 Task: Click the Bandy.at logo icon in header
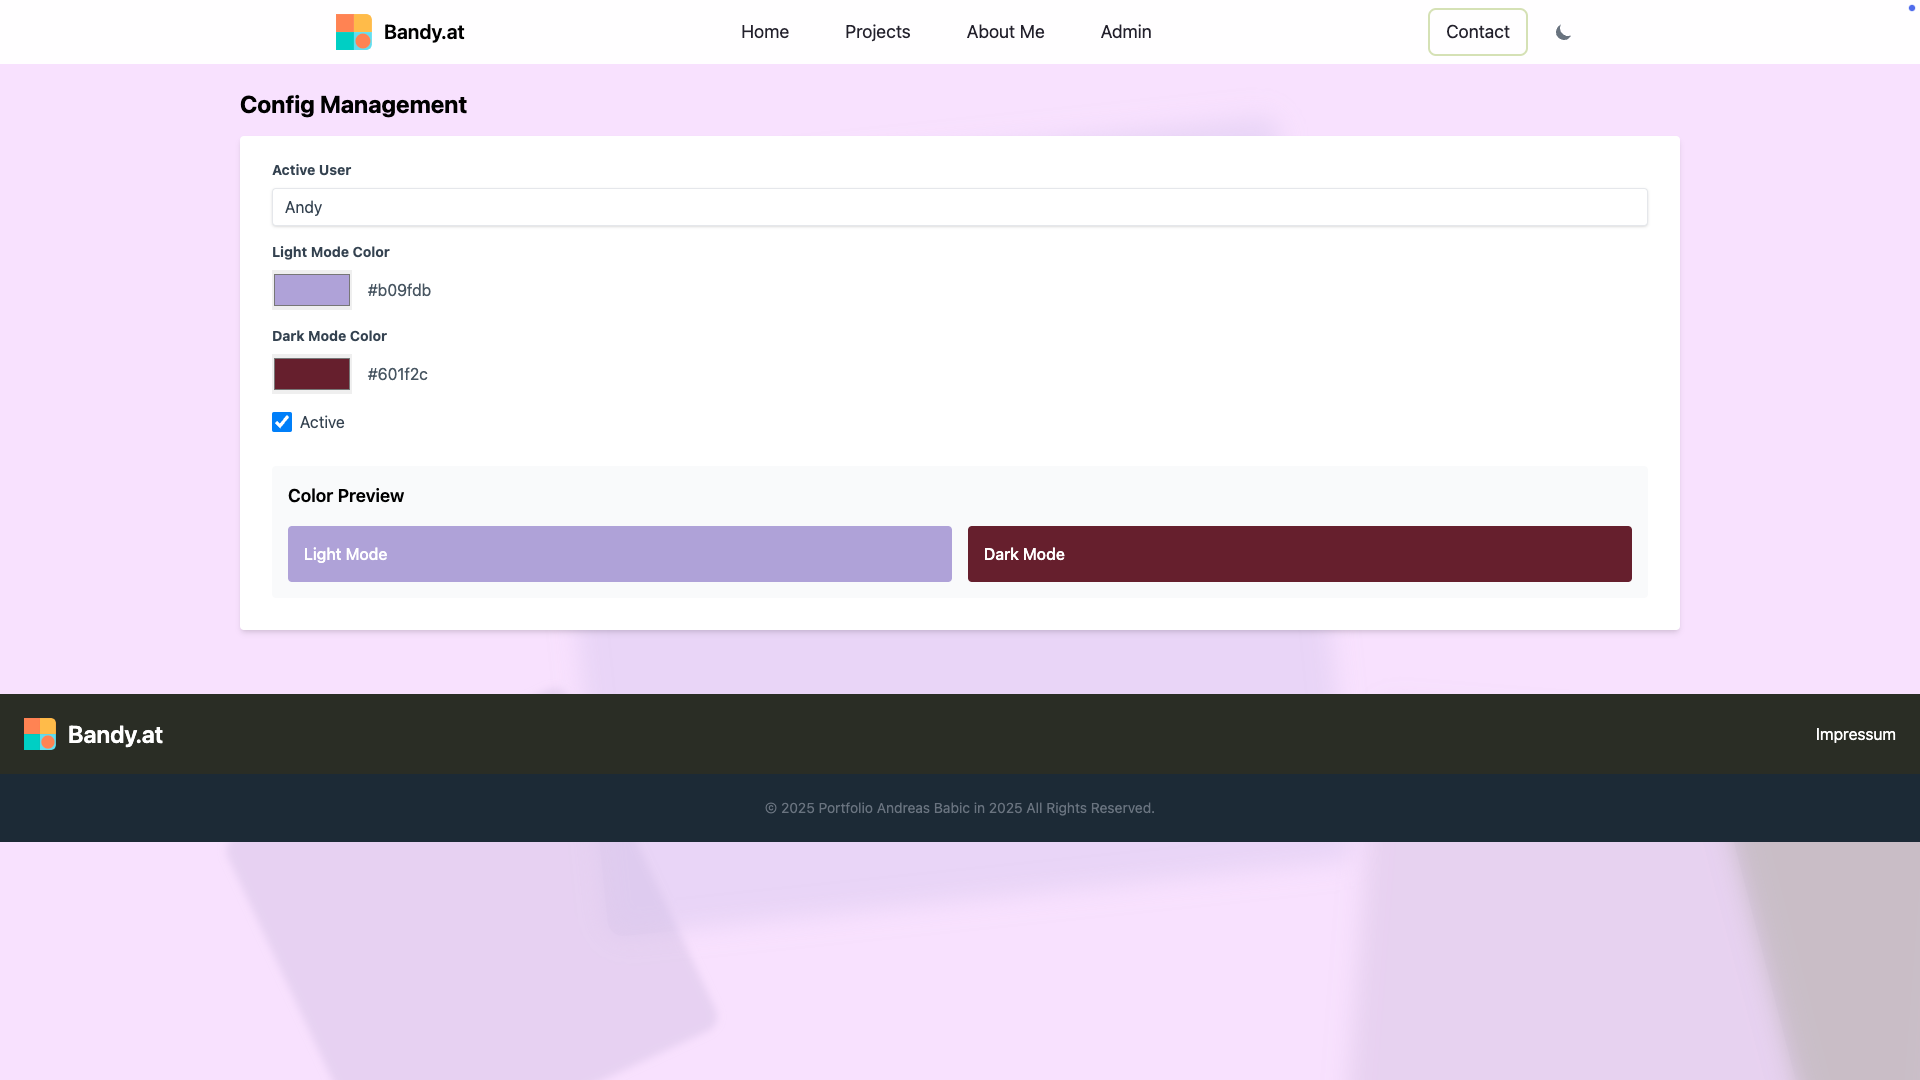[354, 32]
